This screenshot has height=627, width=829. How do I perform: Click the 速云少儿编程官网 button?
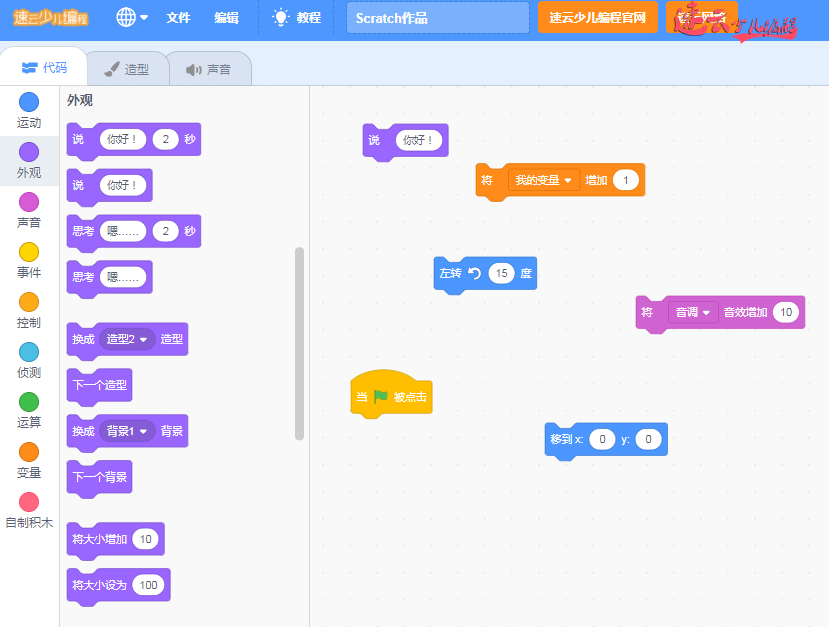pos(597,17)
